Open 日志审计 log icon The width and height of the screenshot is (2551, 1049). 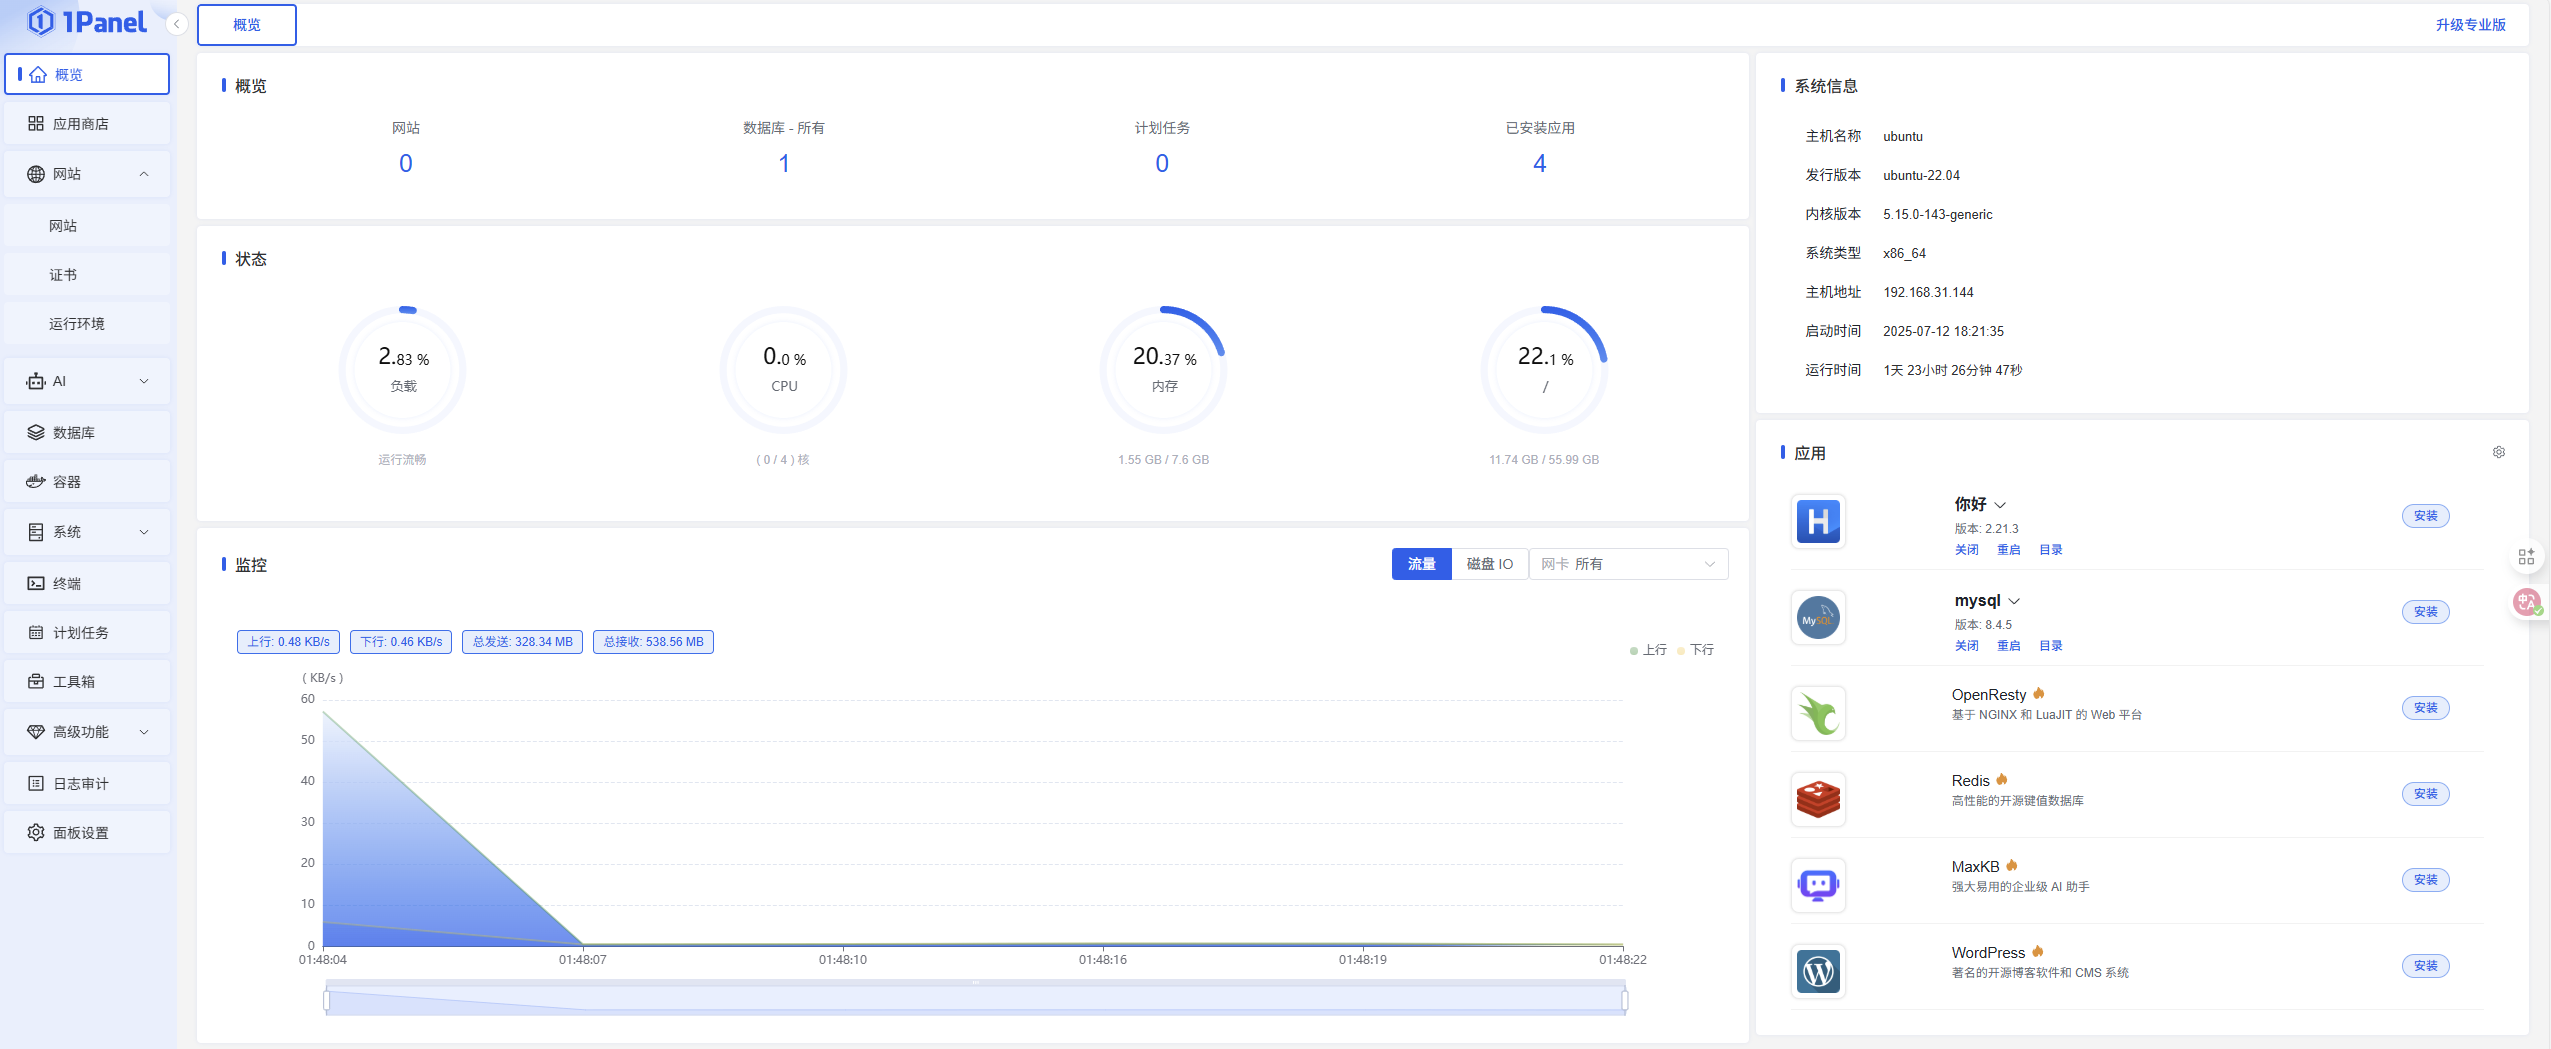click(x=36, y=784)
